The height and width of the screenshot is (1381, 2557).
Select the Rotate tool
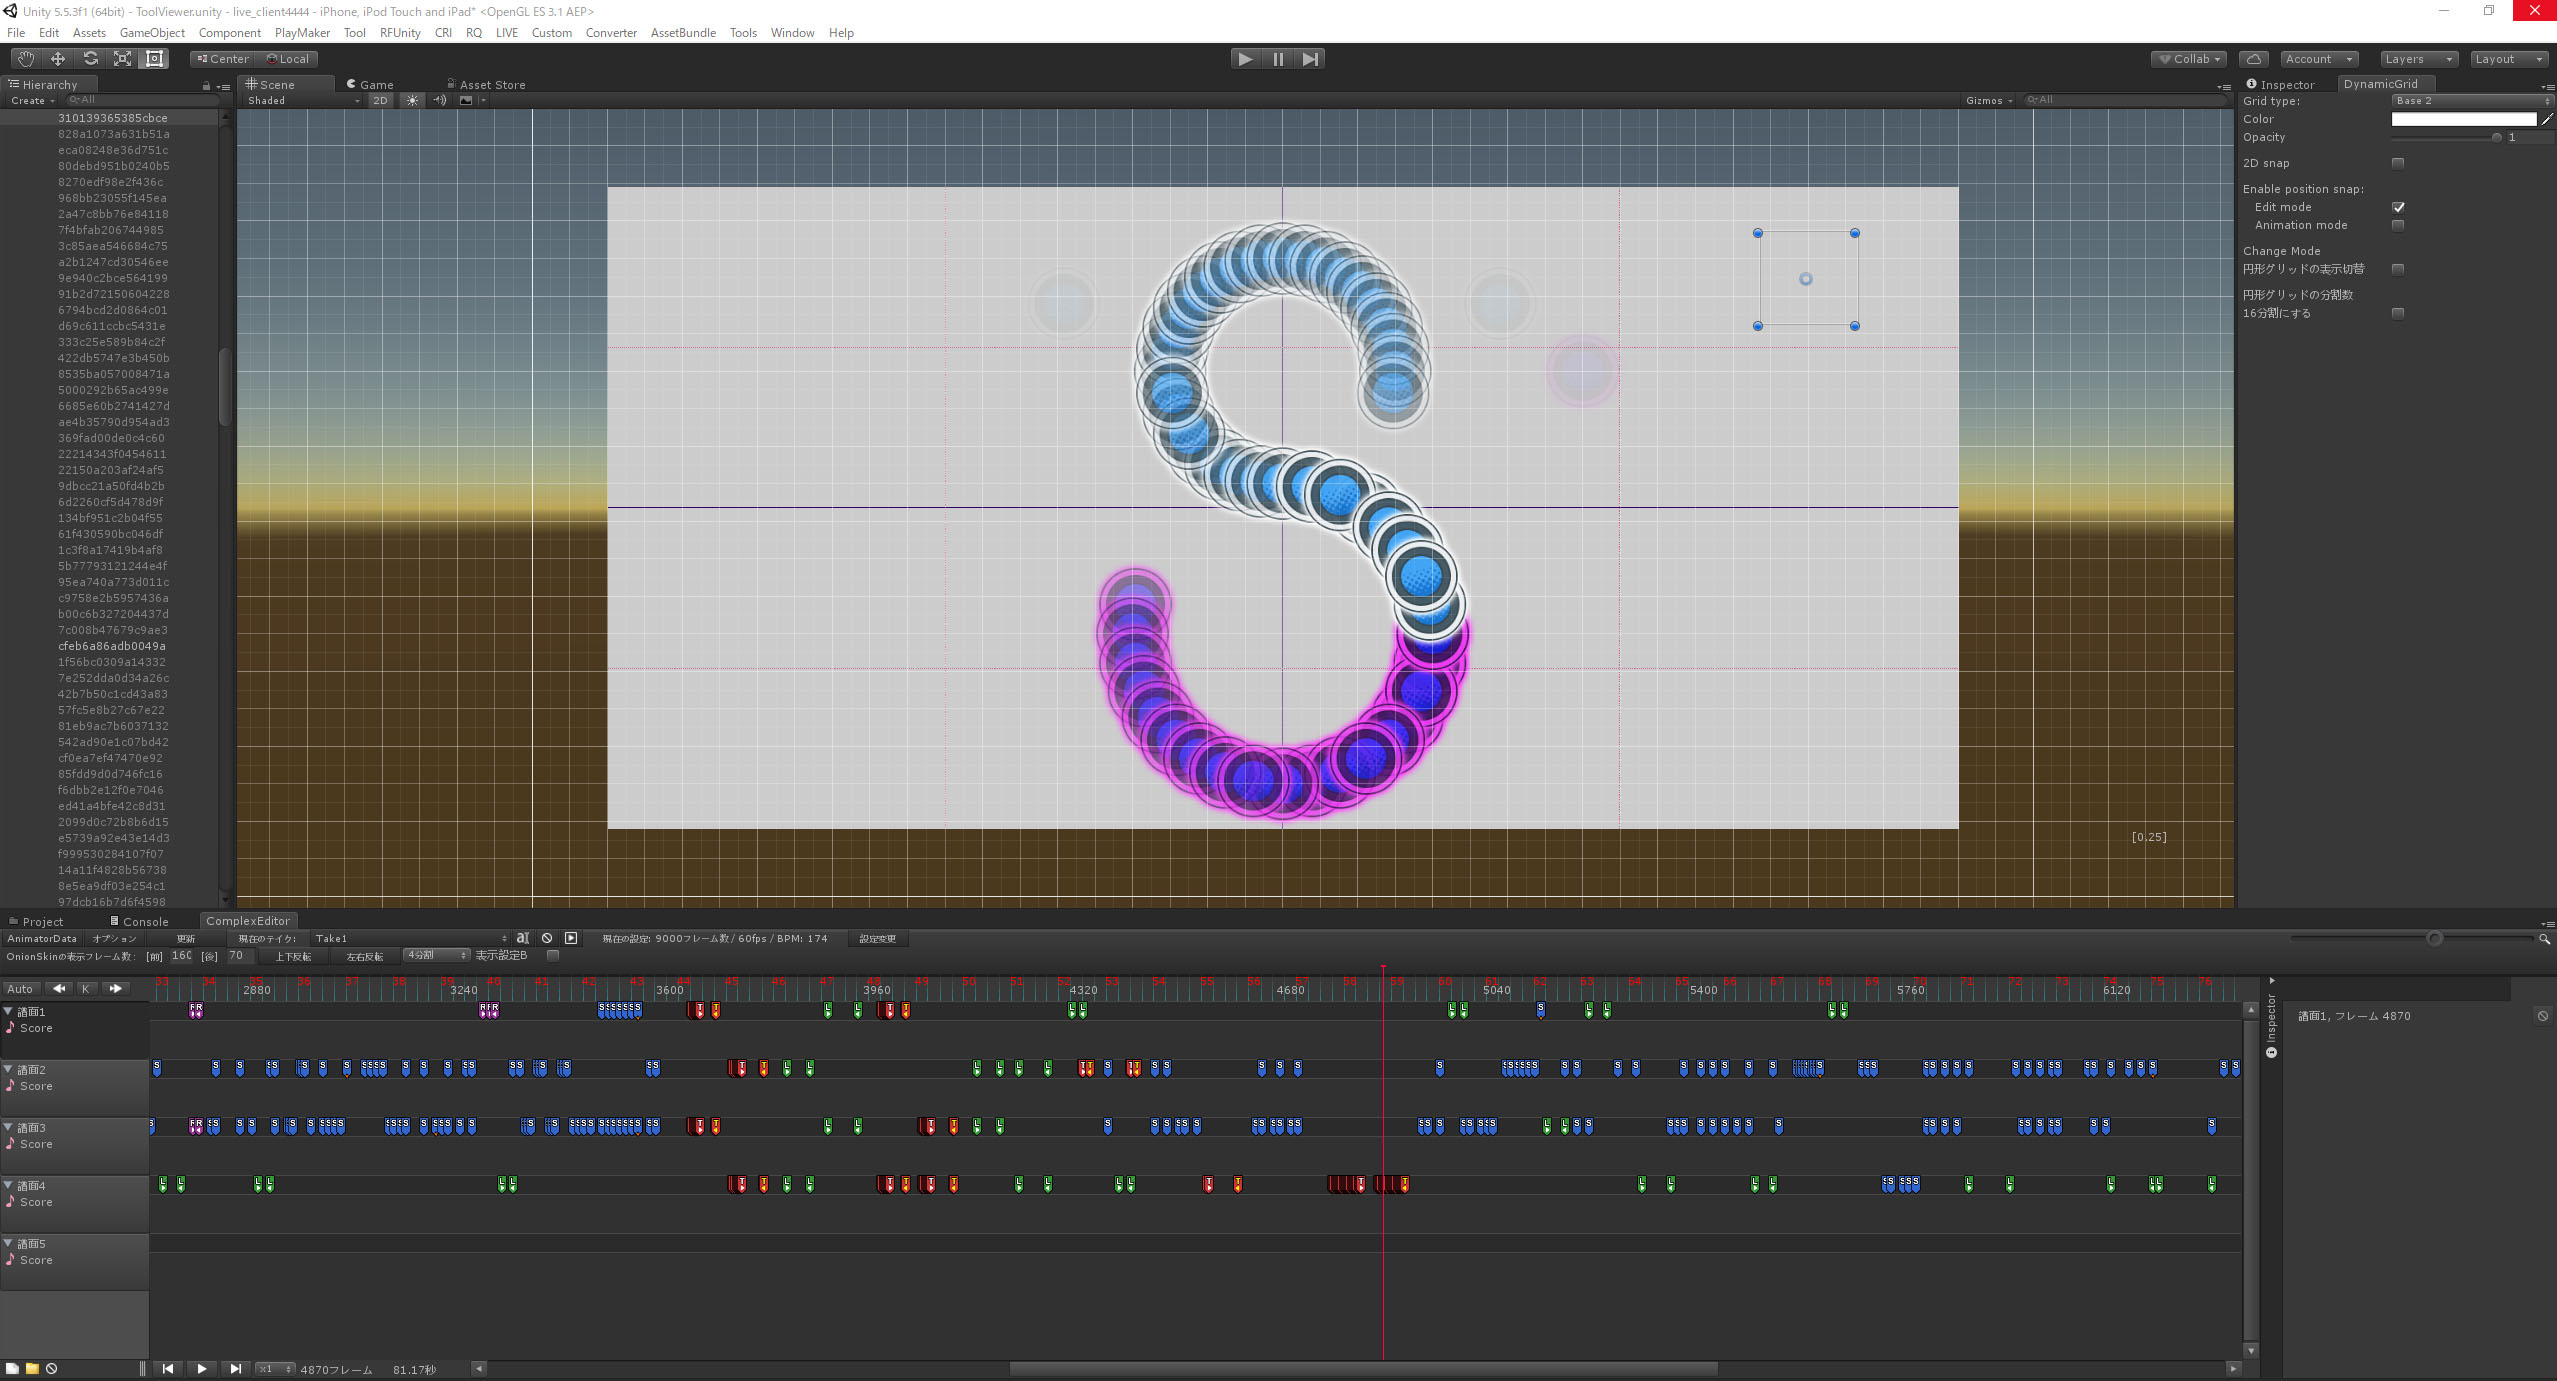click(x=90, y=59)
